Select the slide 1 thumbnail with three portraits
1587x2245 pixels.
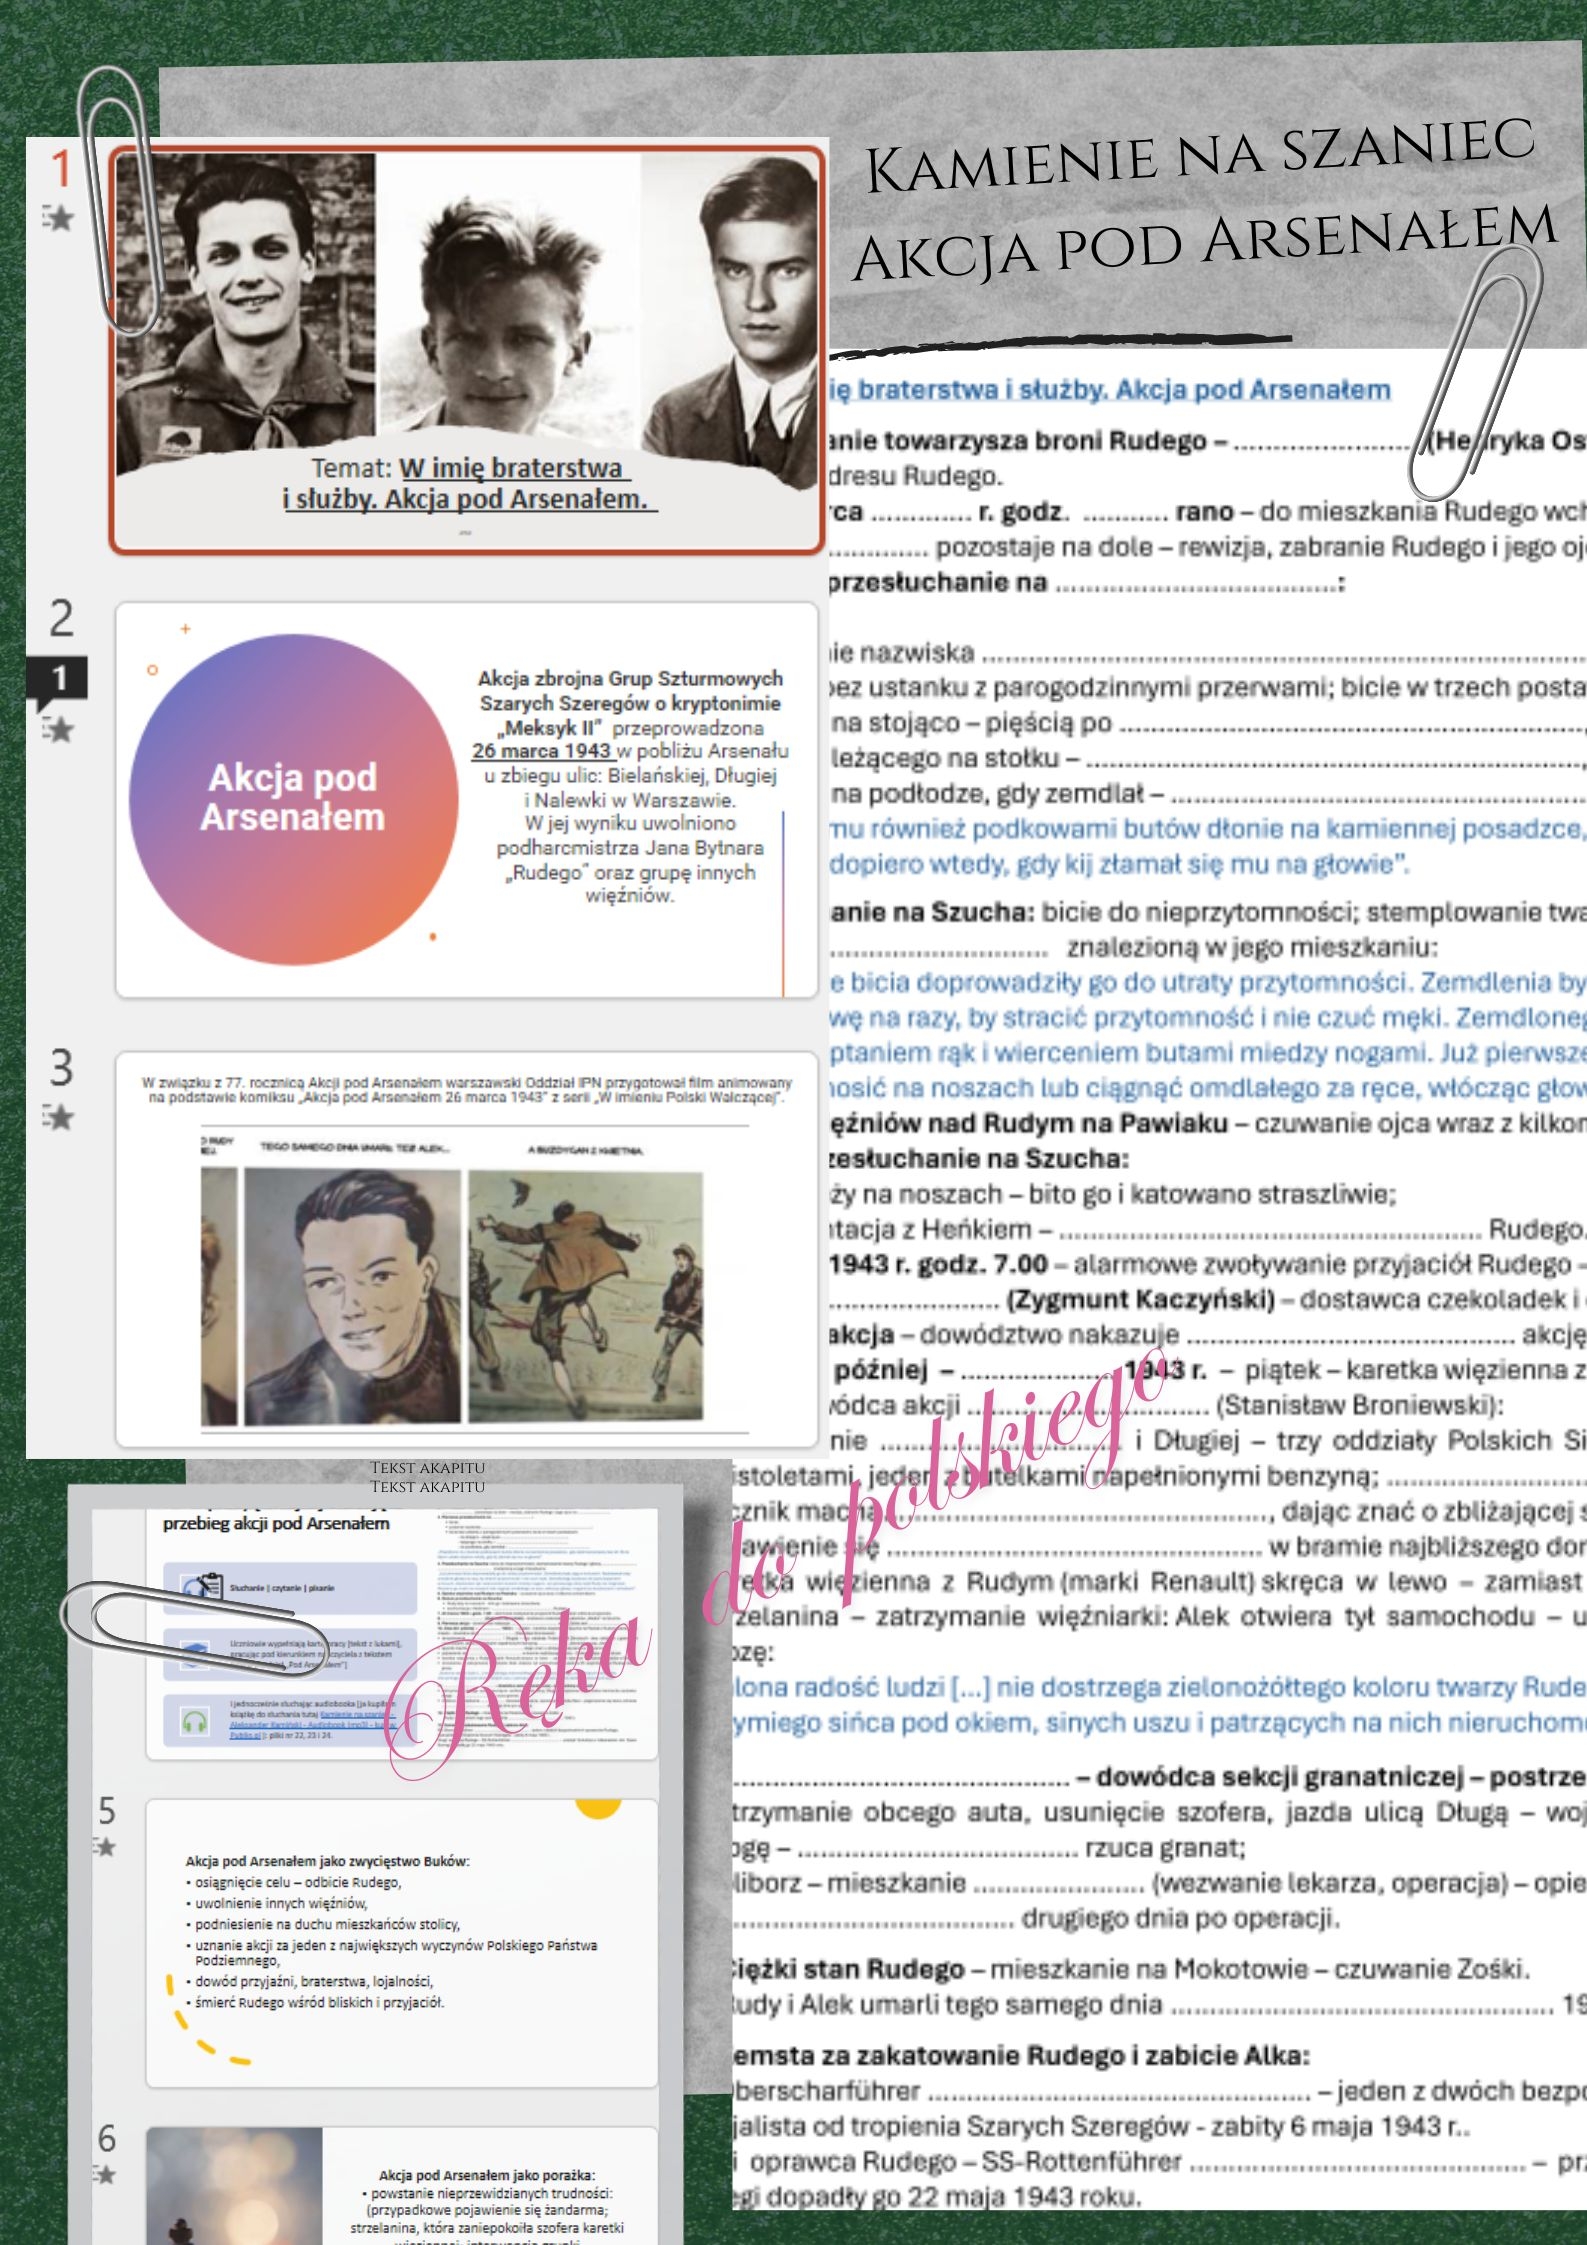(468, 350)
